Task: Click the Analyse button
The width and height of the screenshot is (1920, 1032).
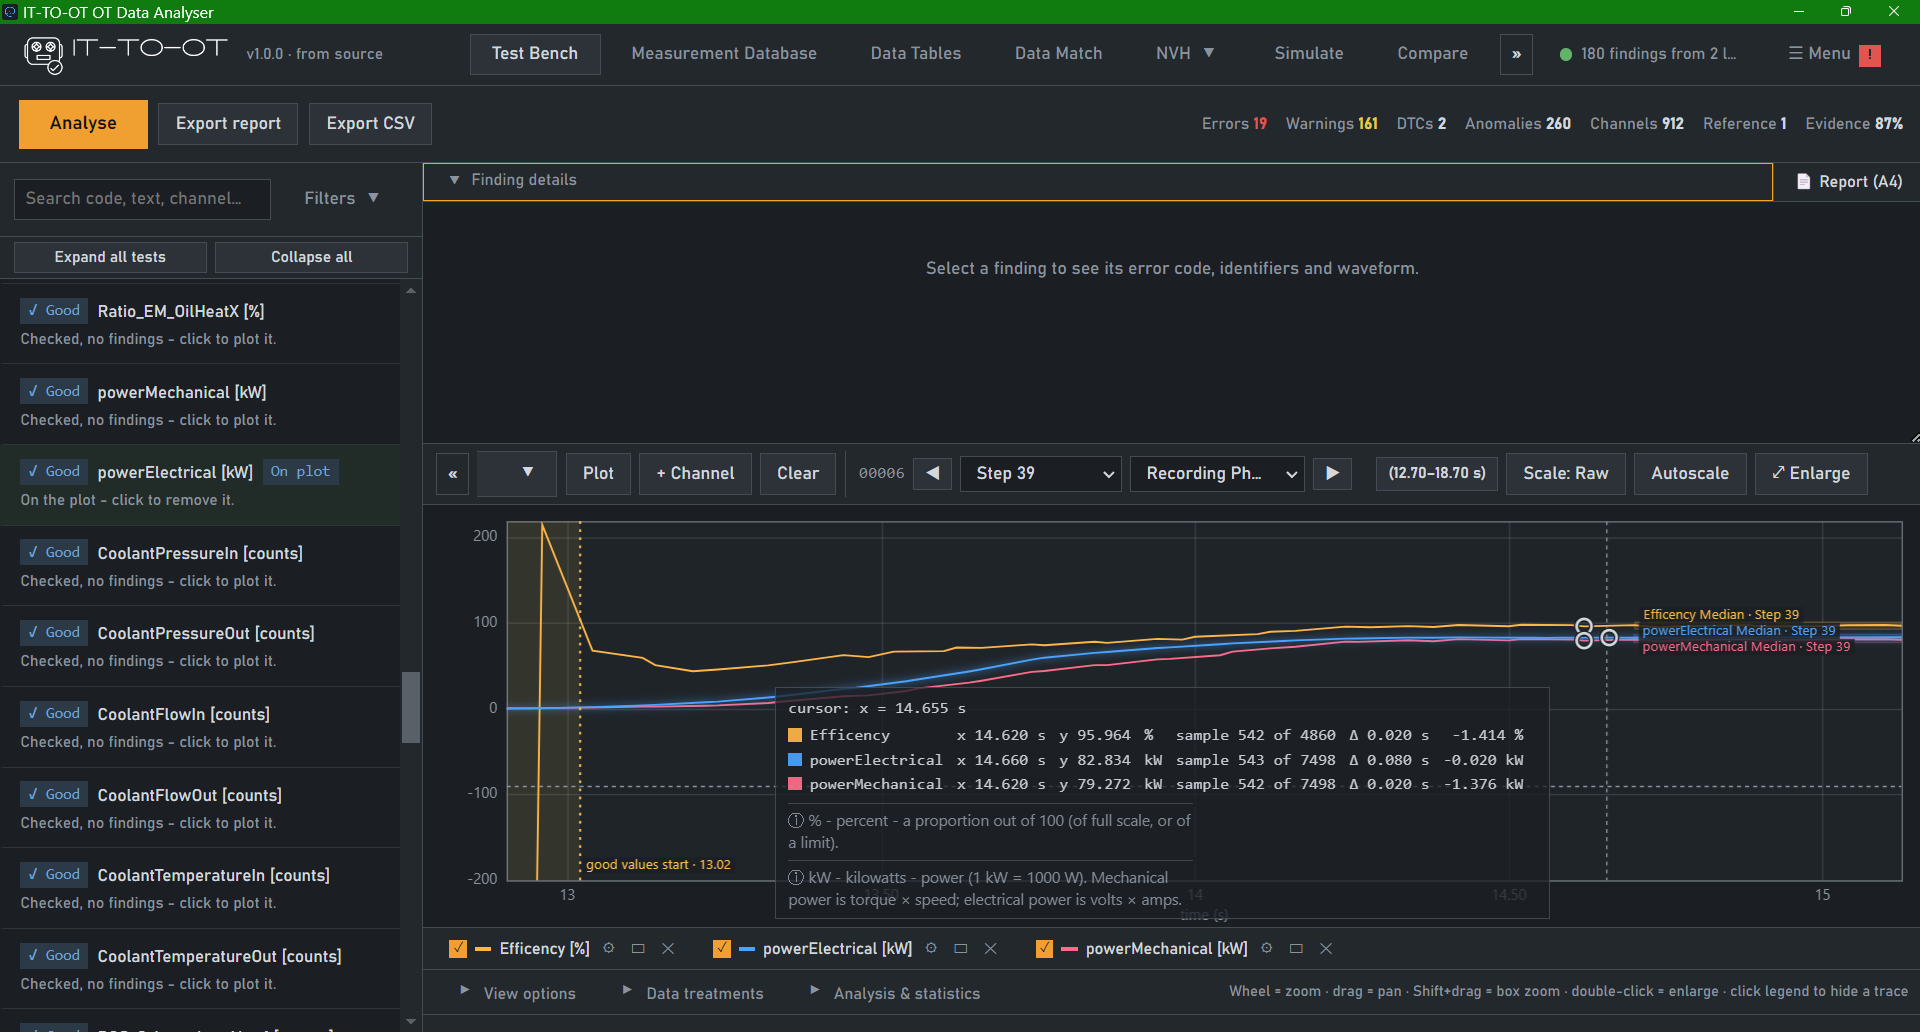Action: pyautogui.click(x=83, y=124)
